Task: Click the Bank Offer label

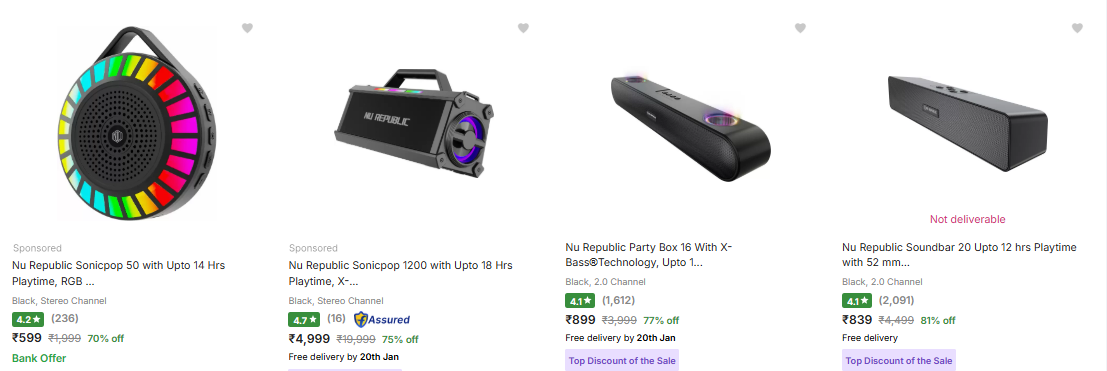Action: [39, 358]
